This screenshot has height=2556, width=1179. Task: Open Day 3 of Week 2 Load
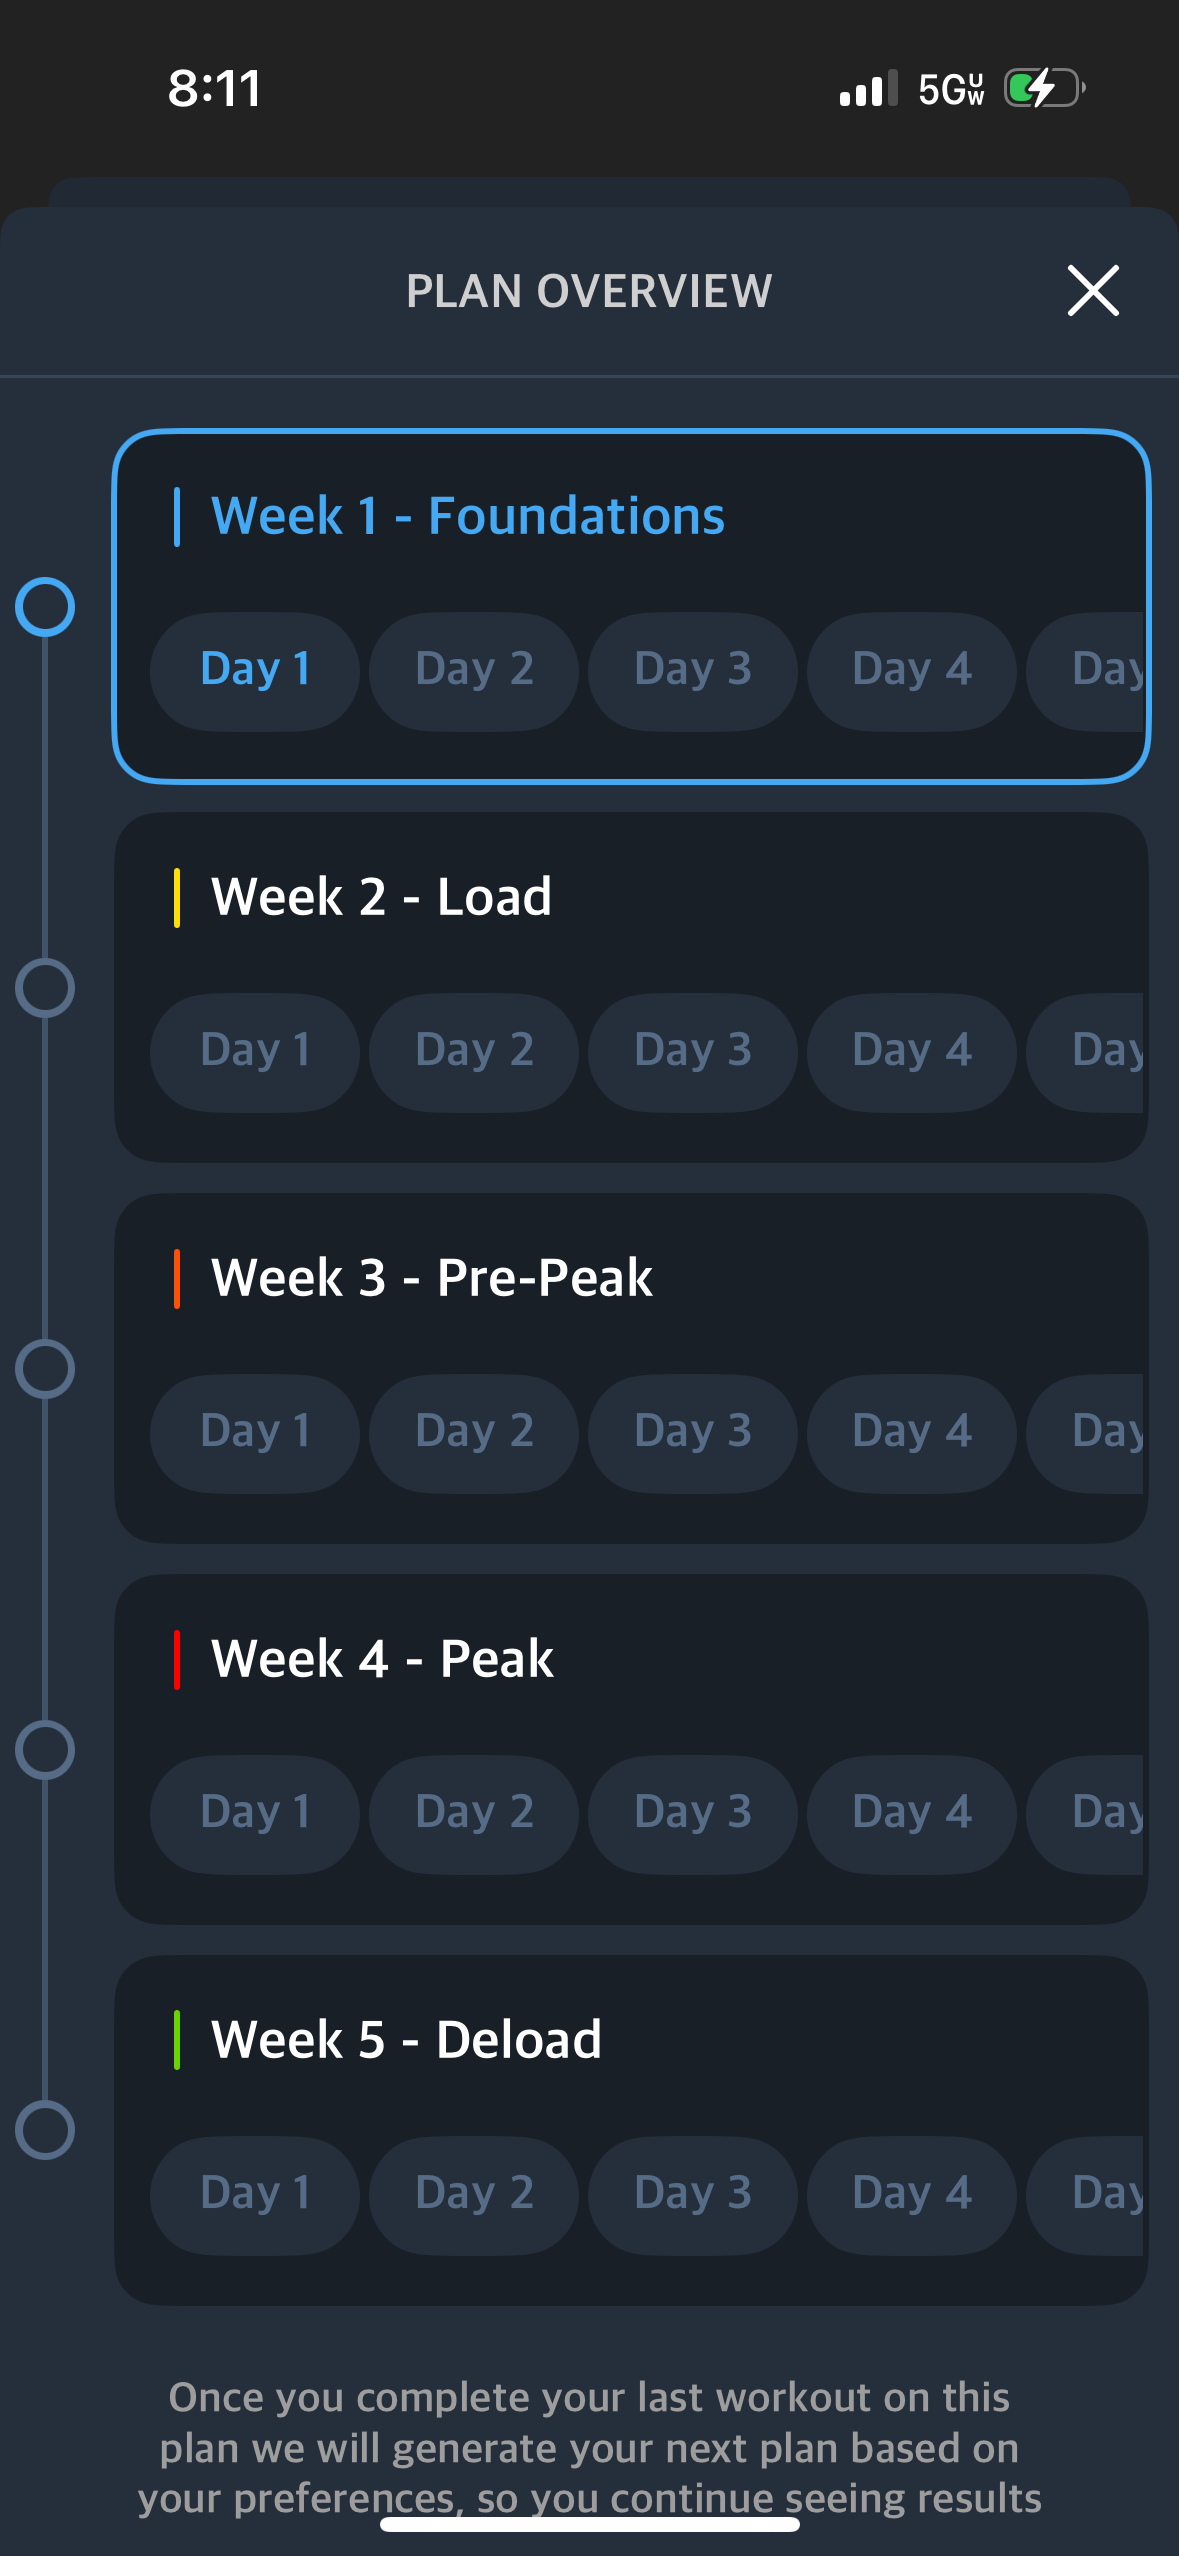pyautogui.click(x=692, y=1051)
